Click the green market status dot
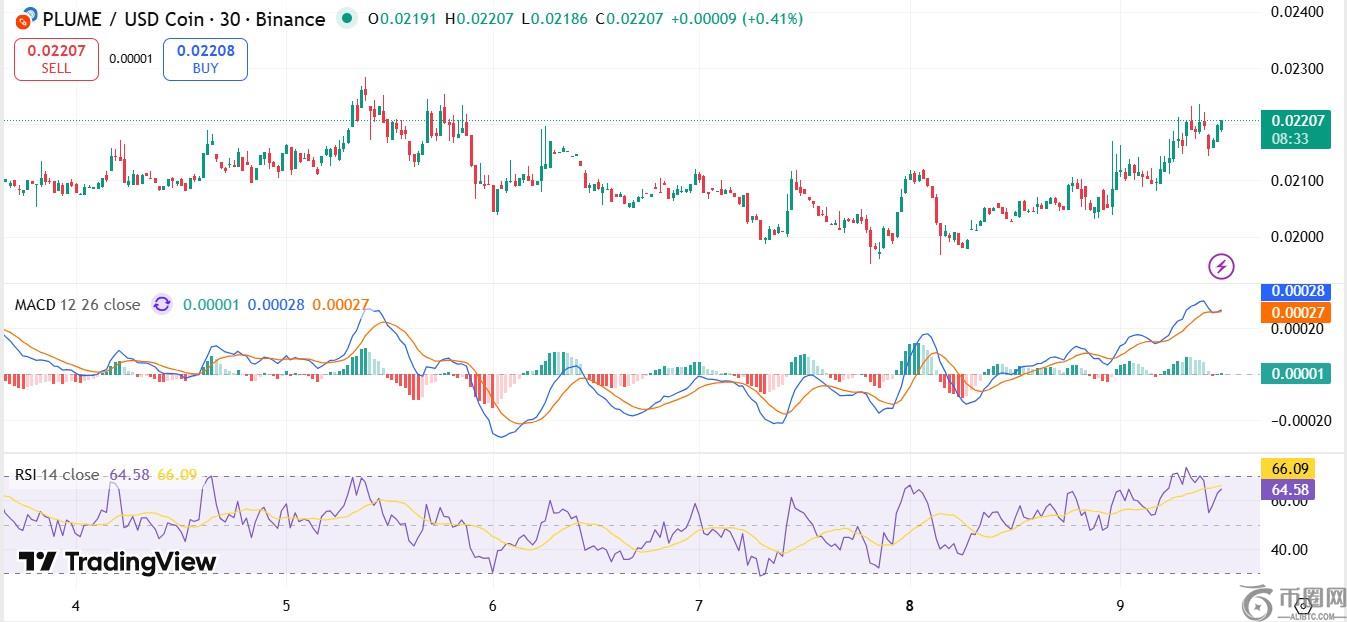1347x622 pixels. click(x=346, y=18)
